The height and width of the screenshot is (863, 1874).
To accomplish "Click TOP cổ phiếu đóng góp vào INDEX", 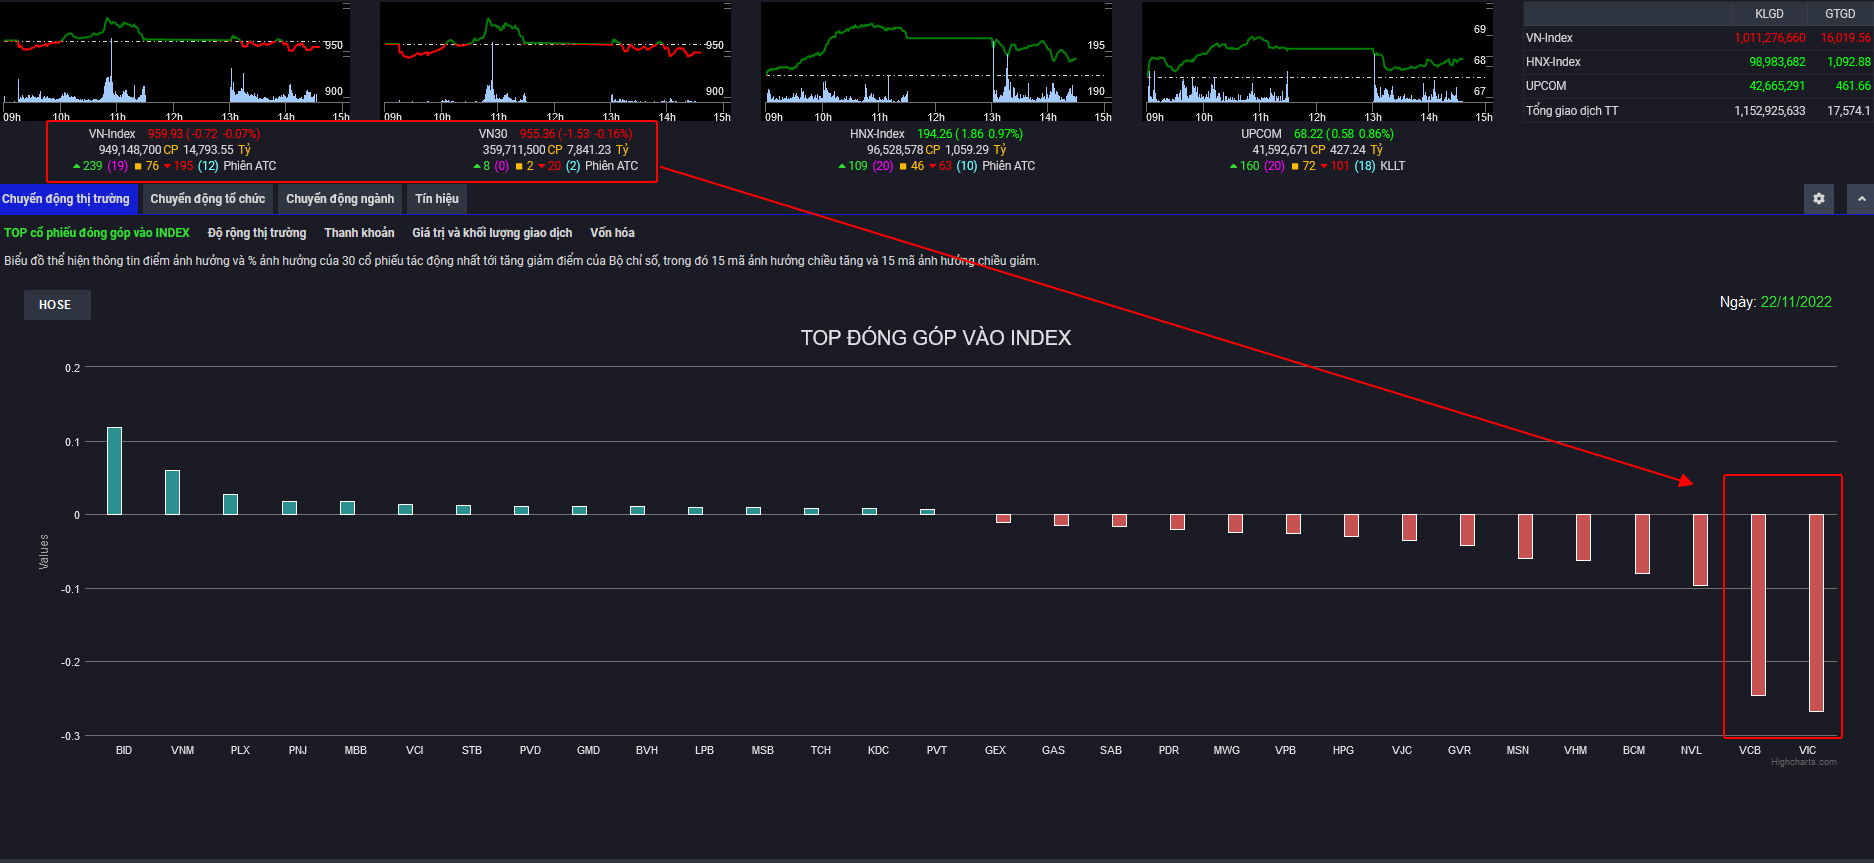I will (x=97, y=233).
